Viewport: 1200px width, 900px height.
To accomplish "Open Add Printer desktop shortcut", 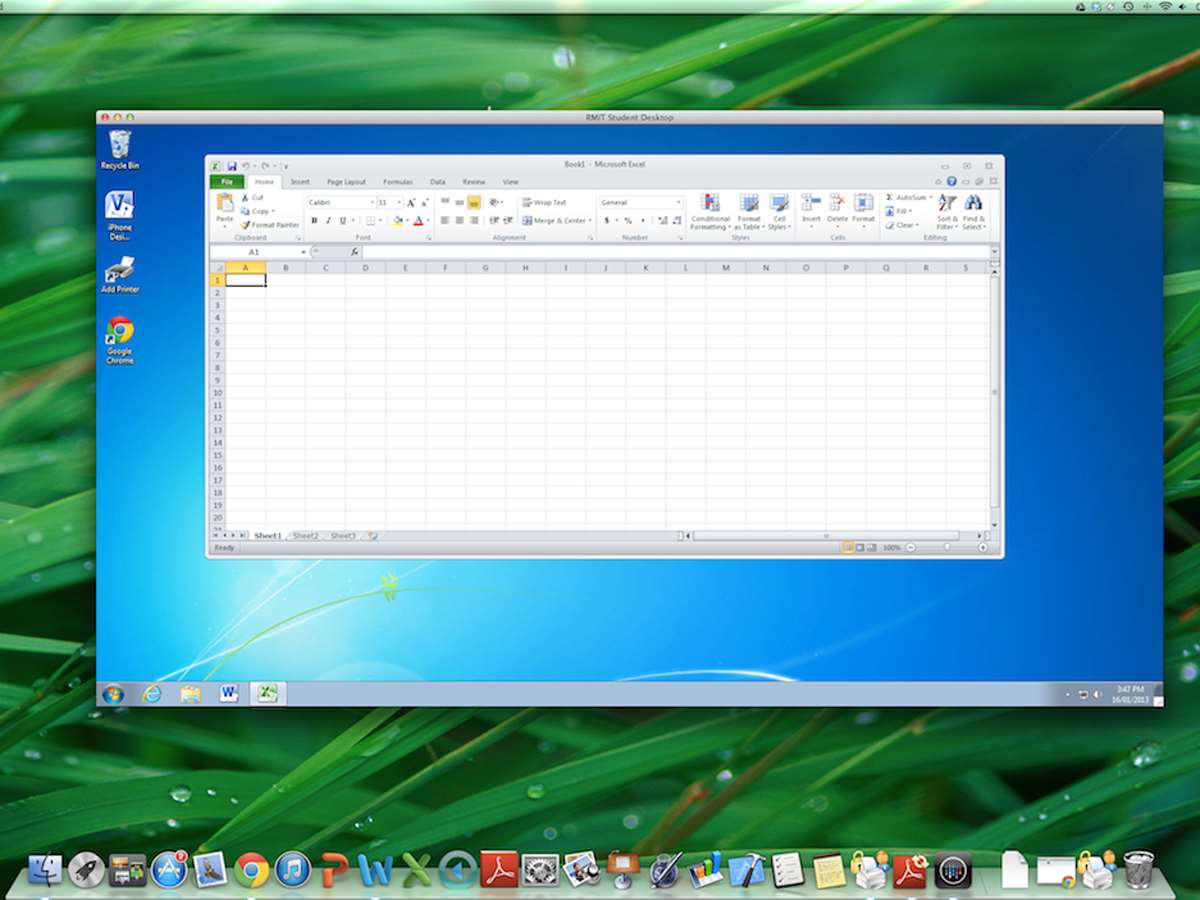I will pos(120,275).
